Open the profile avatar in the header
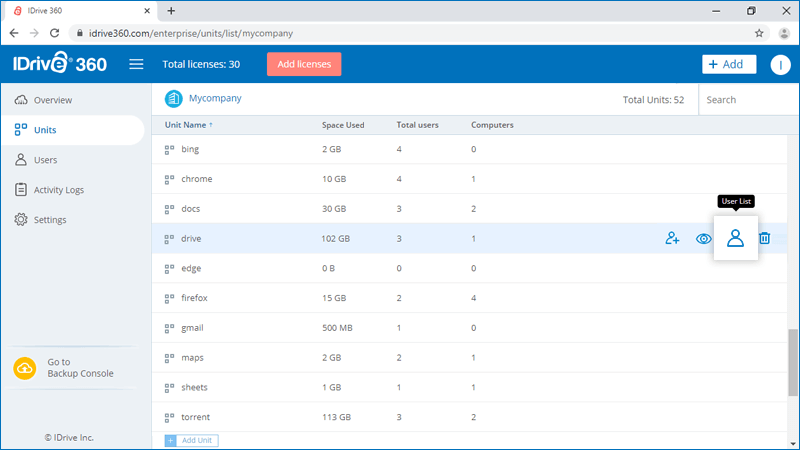The image size is (800, 450). [780, 64]
